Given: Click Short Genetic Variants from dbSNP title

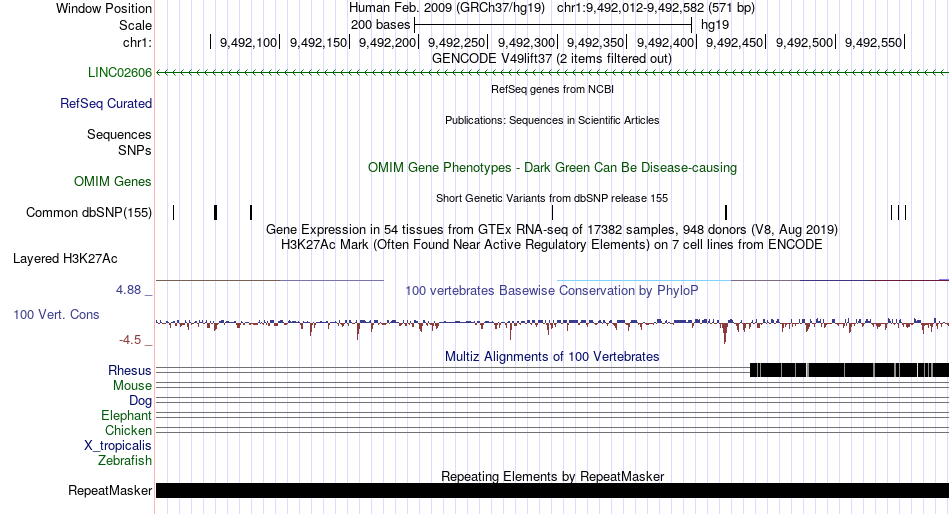Looking at the screenshot, I should tap(552, 198).
